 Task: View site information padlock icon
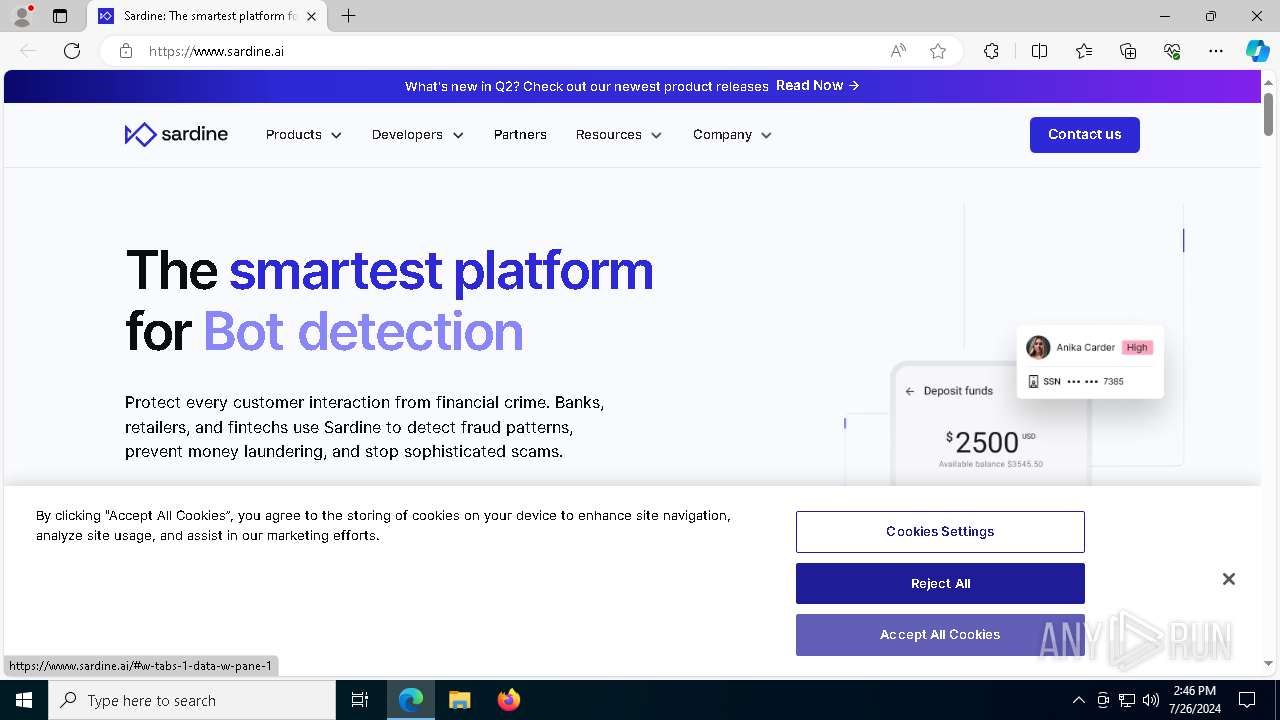[126, 51]
